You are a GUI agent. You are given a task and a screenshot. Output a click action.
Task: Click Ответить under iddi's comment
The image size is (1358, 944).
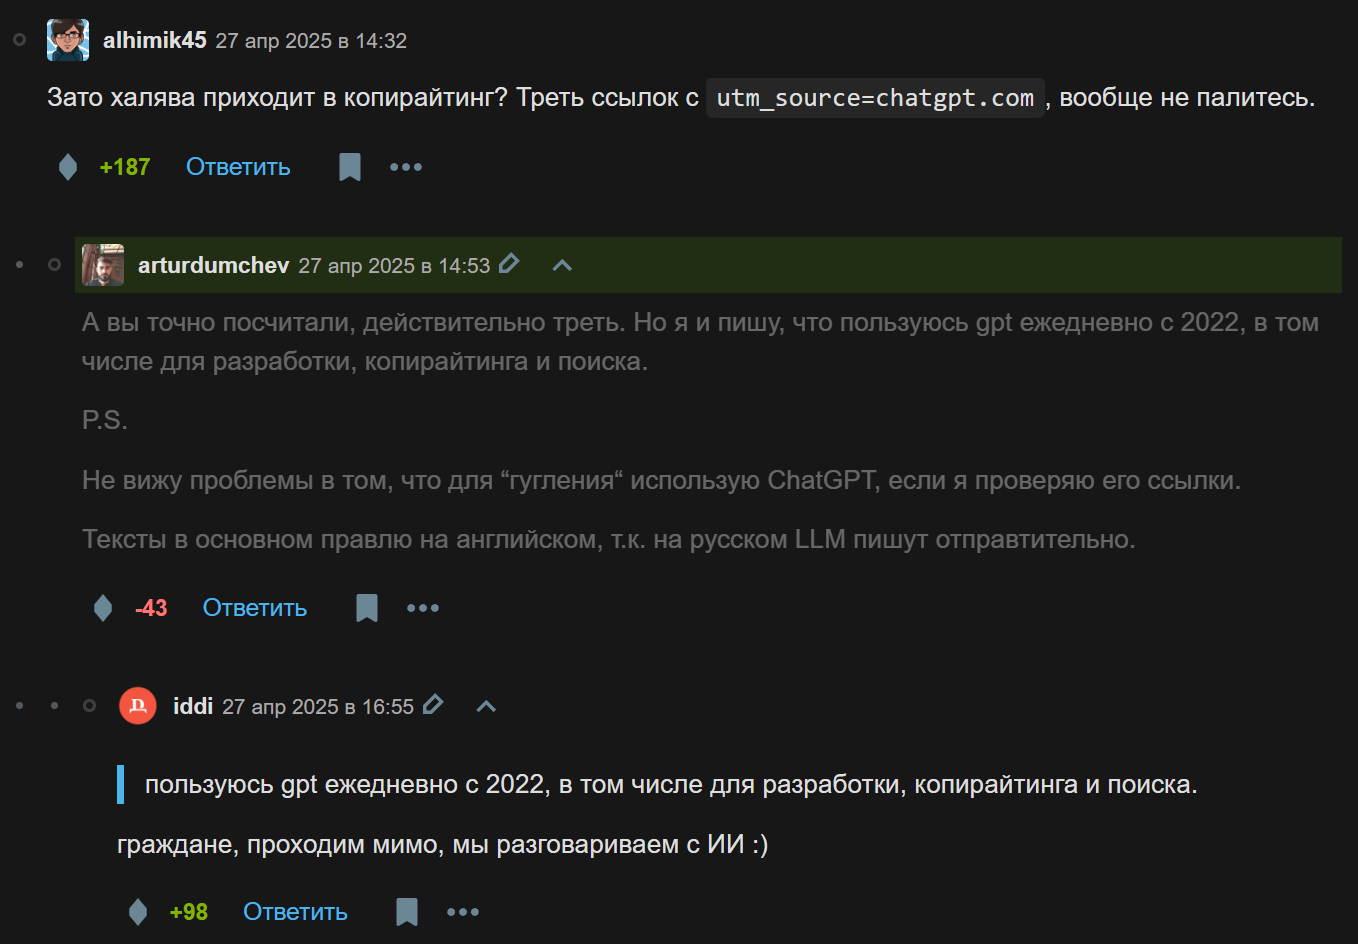295,911
